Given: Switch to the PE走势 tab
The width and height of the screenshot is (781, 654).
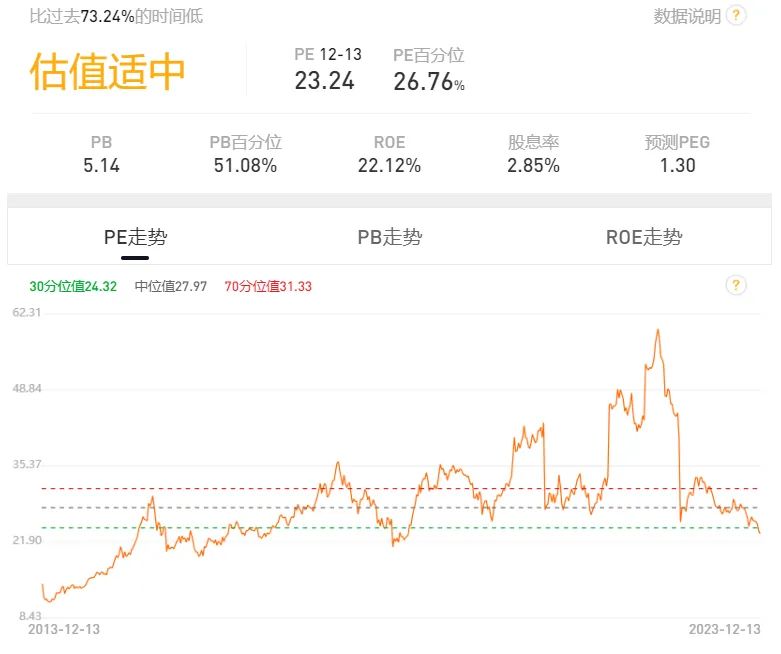Looking at the screenshot, I should (x=136, y=237).
